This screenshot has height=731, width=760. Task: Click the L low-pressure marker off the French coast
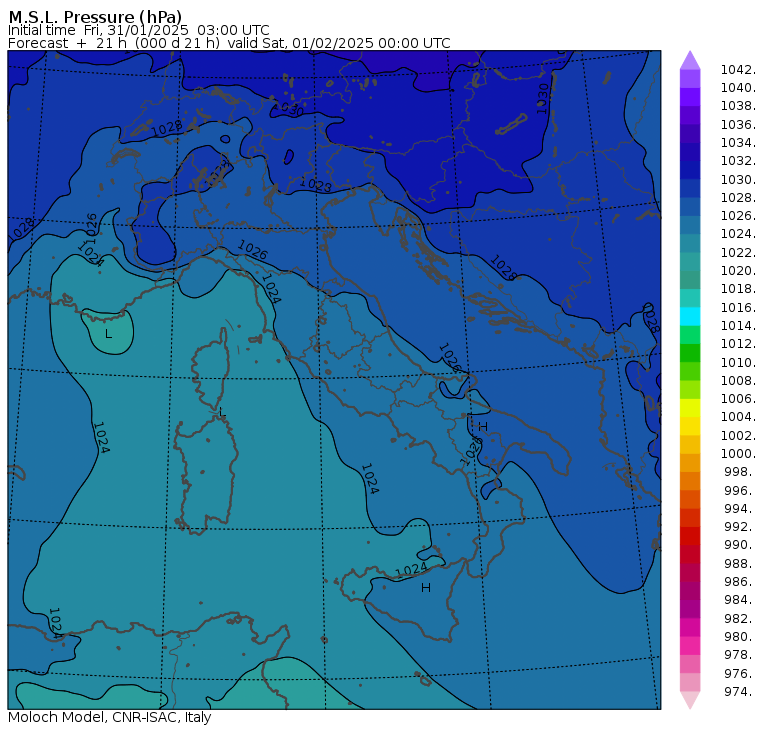(109, 334)
